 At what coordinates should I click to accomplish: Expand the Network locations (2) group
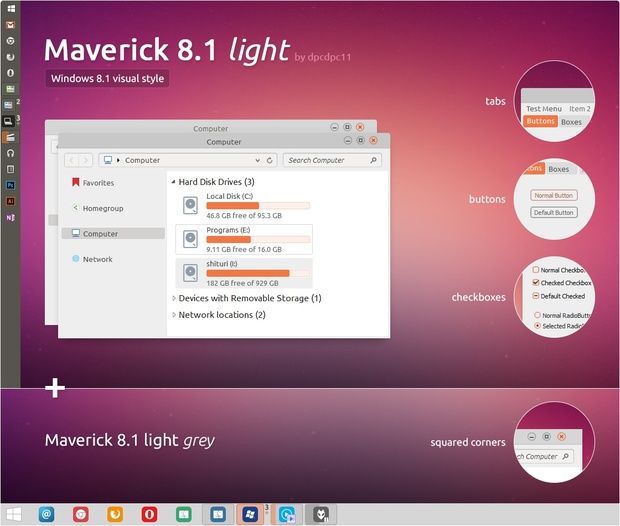coord(174,315)
